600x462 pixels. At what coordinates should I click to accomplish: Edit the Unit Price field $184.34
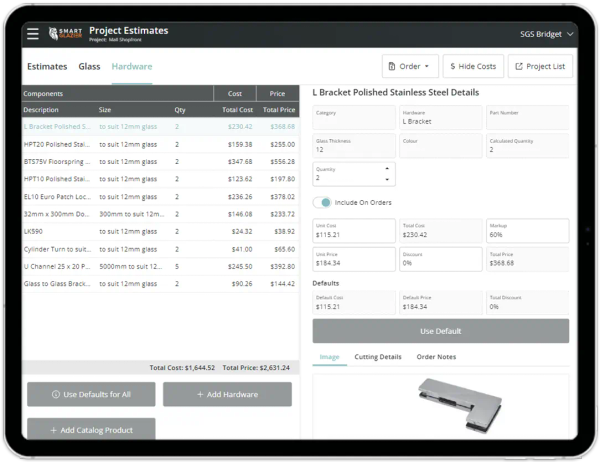tap(354, 259)
